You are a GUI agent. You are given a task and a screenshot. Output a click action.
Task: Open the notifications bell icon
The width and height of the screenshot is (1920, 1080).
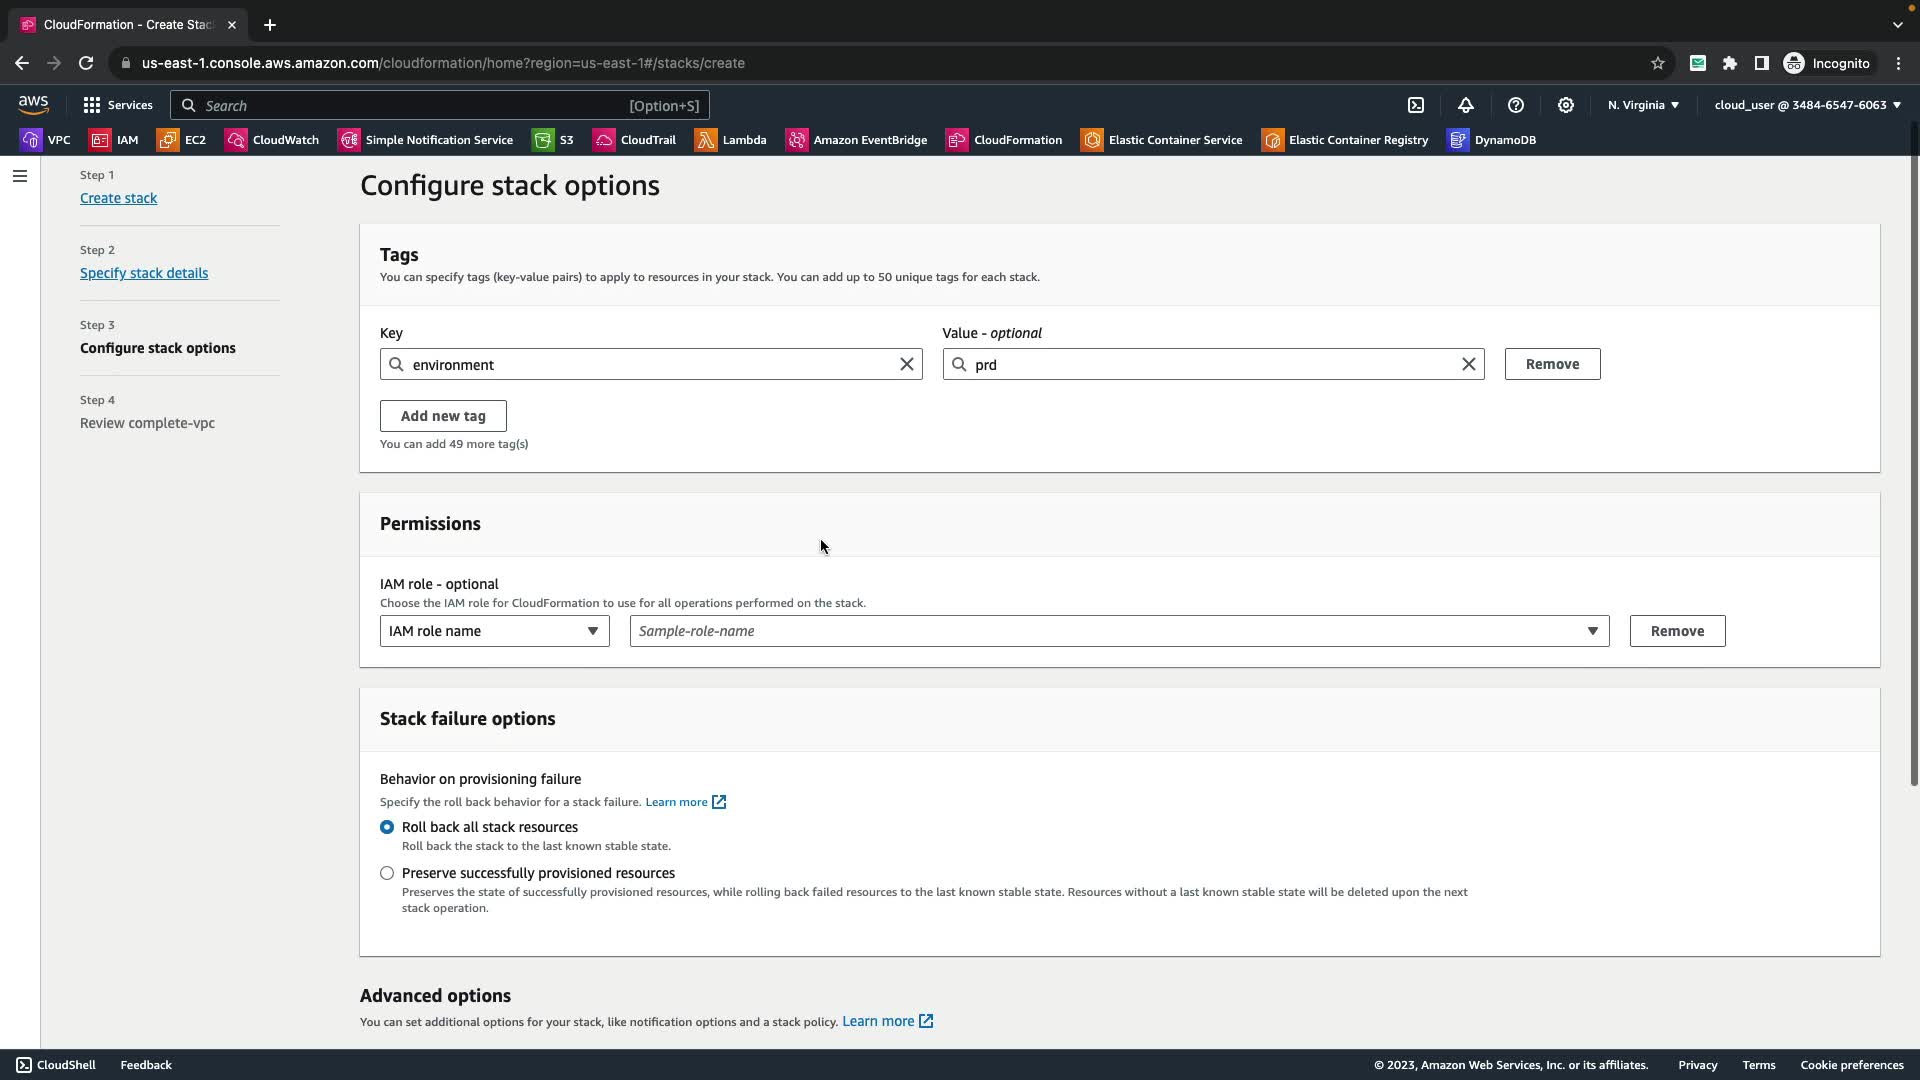pyautogui.click(x=1466, y=105)
